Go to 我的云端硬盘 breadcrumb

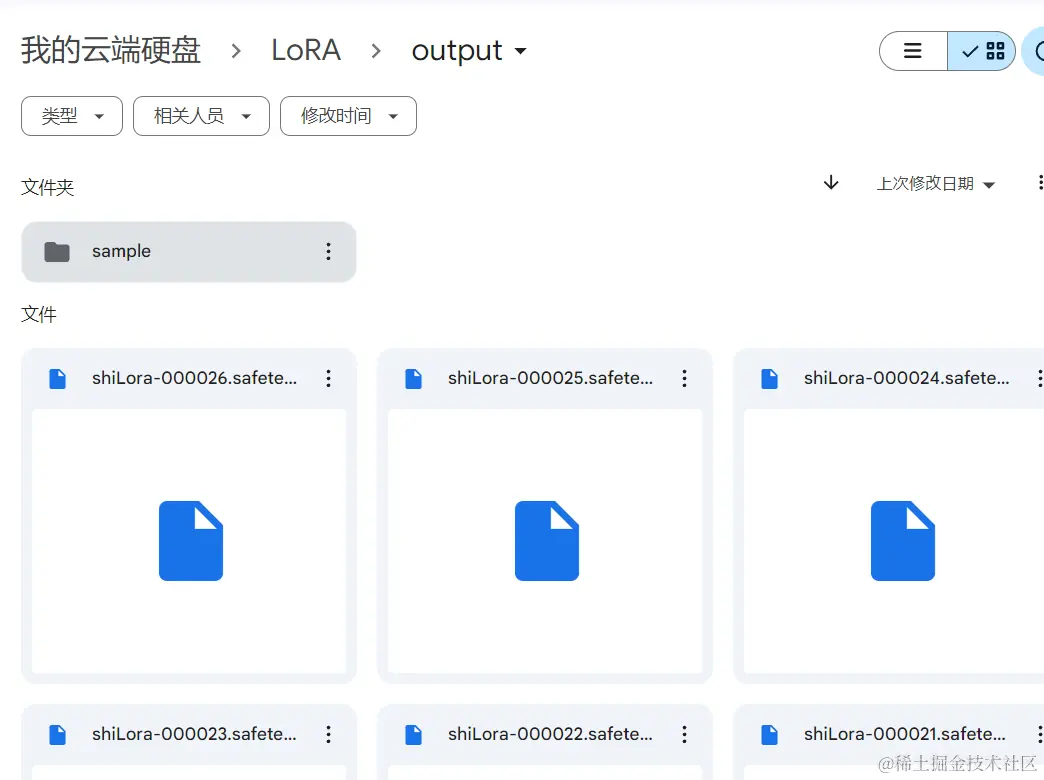tap(111, 51)
